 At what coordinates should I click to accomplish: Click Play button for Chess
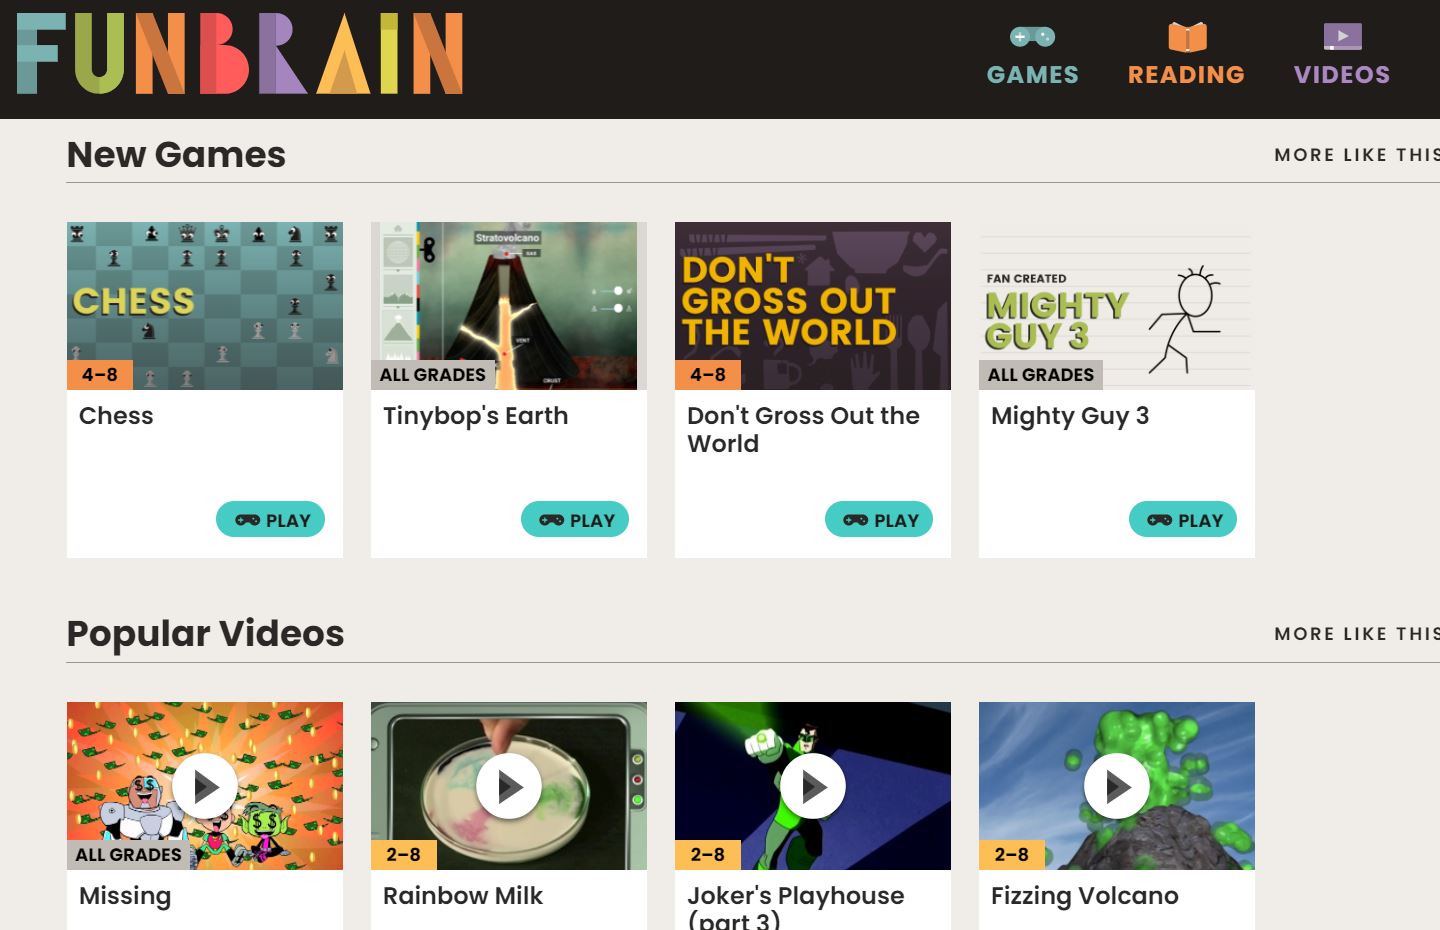tap(271, 519)
